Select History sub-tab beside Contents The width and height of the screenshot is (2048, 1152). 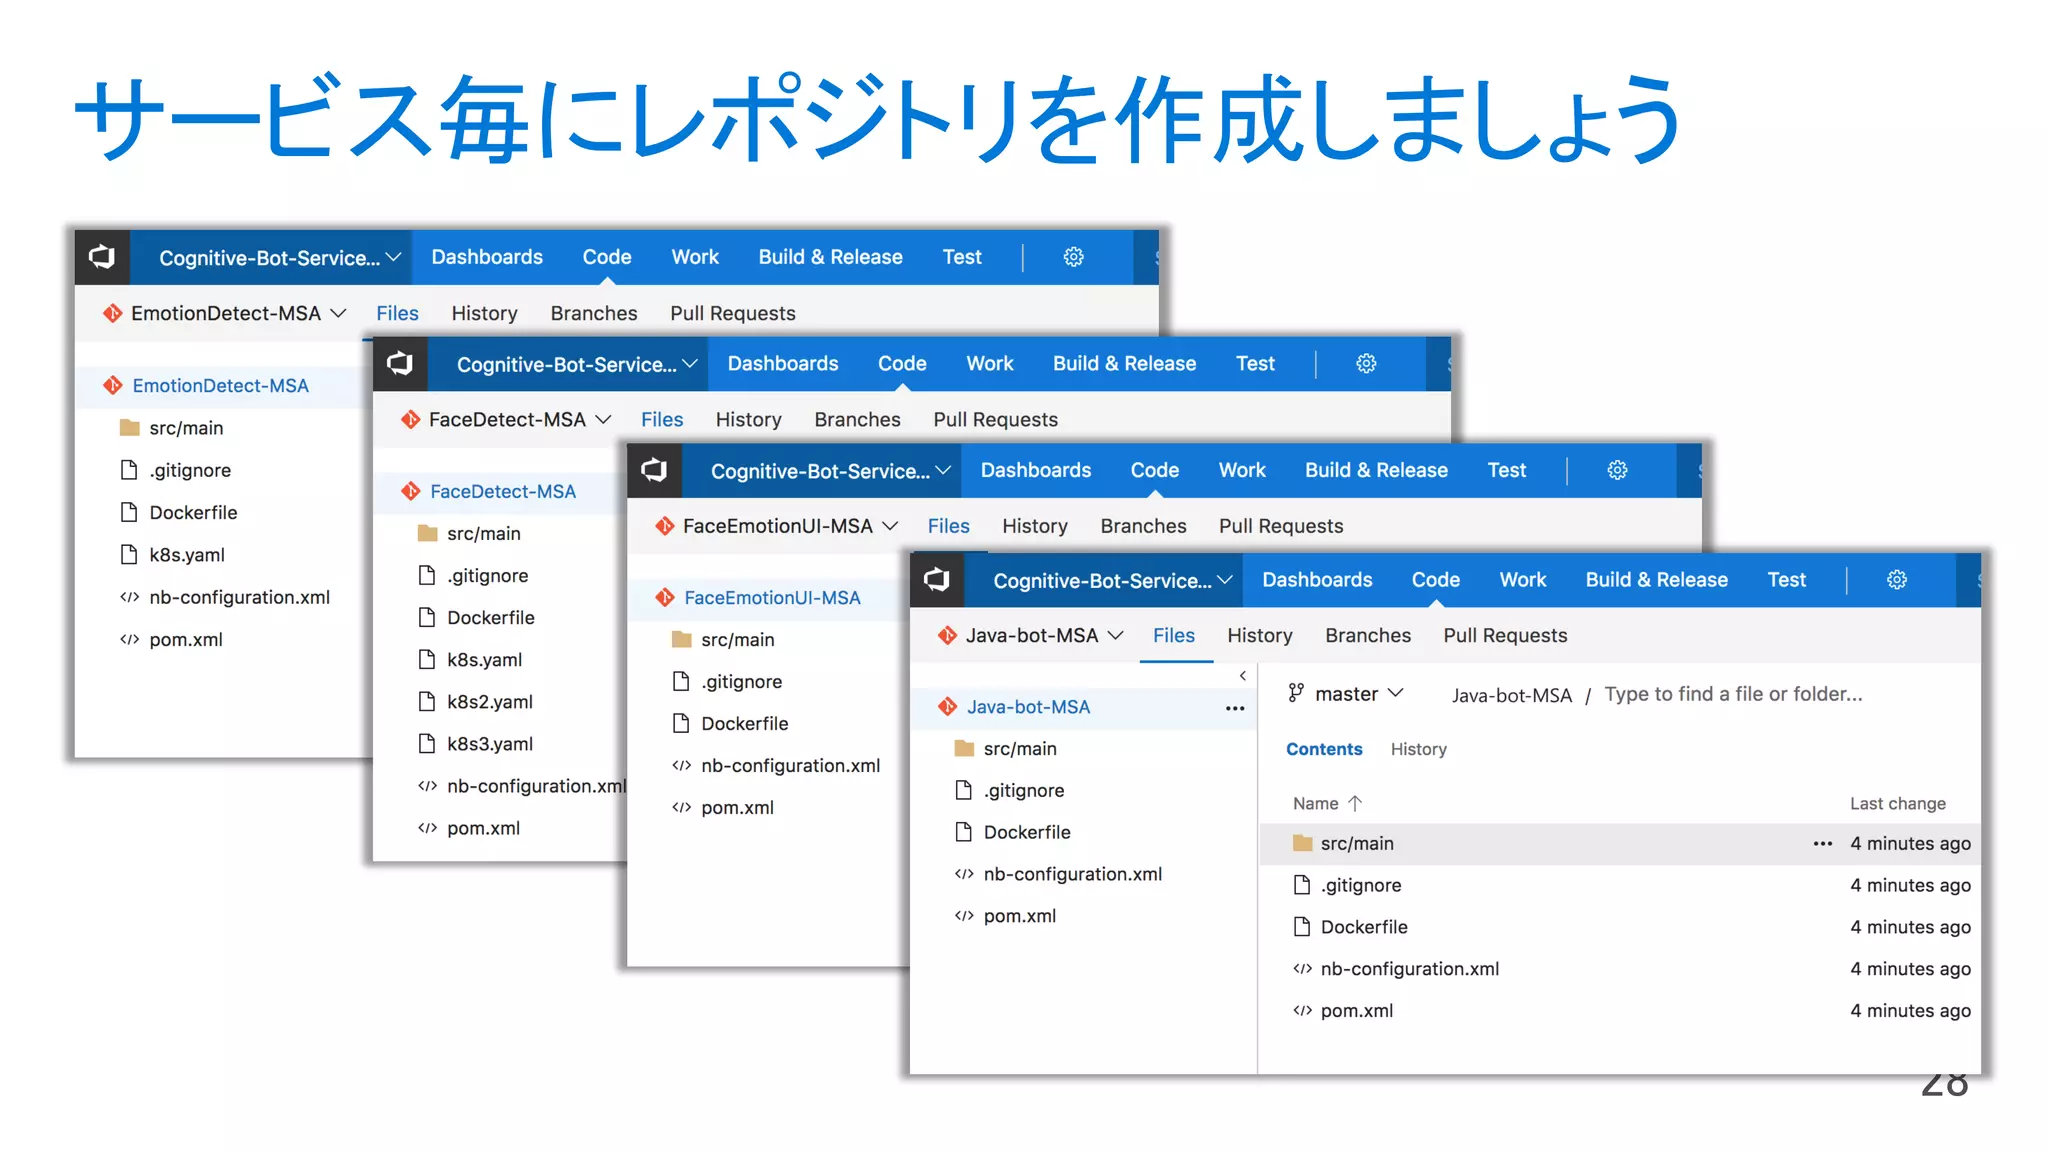(1418, 749)
